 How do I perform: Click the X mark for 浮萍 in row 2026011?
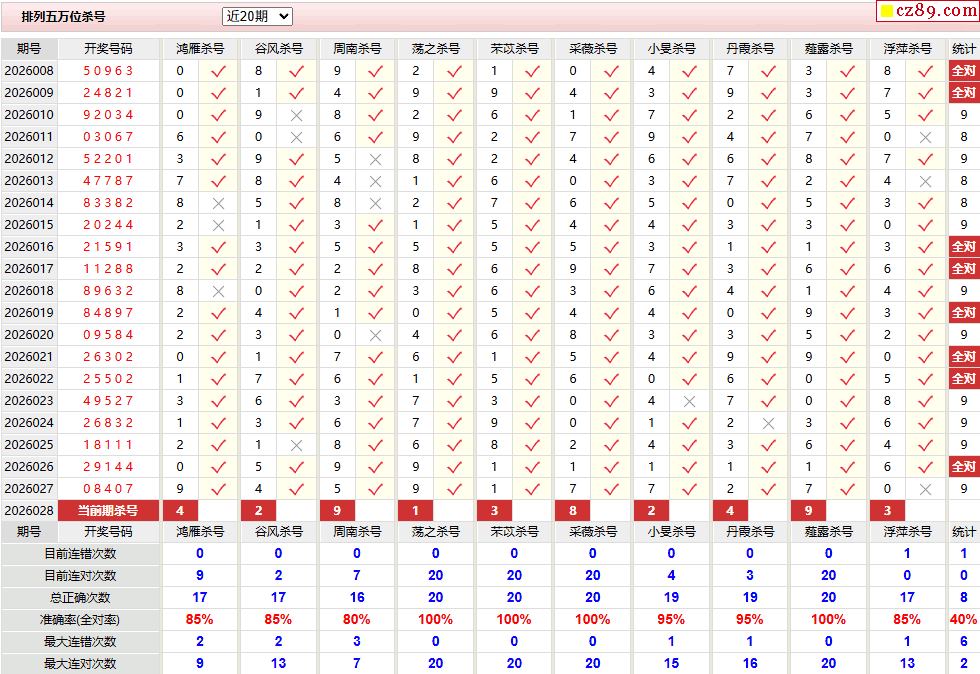pos(926,137)
